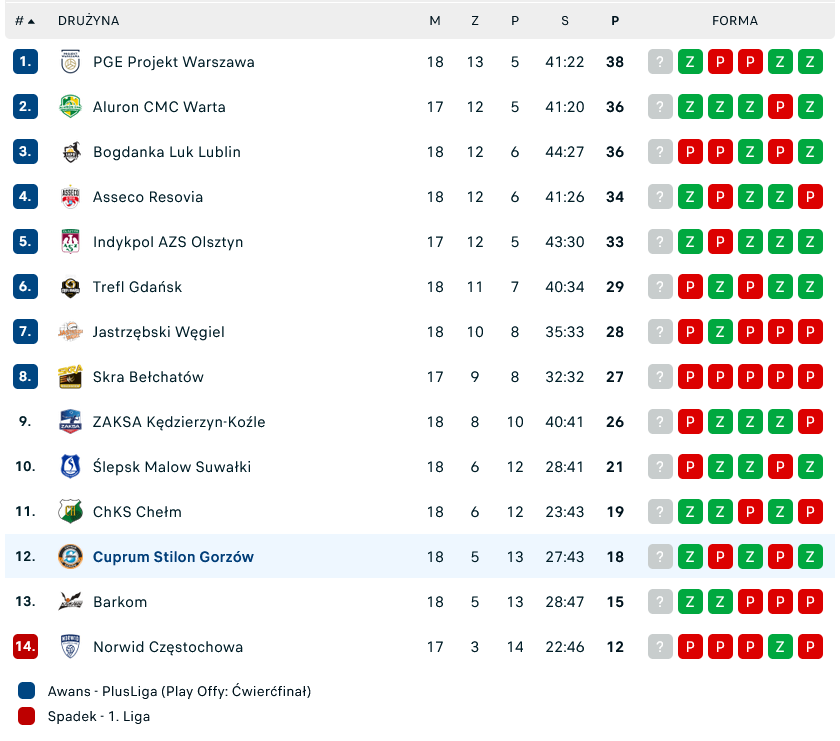The image size is (840, 741).
Task: Open Jastrzębski Węgiel team page
Action: click(x=158, y=332)
